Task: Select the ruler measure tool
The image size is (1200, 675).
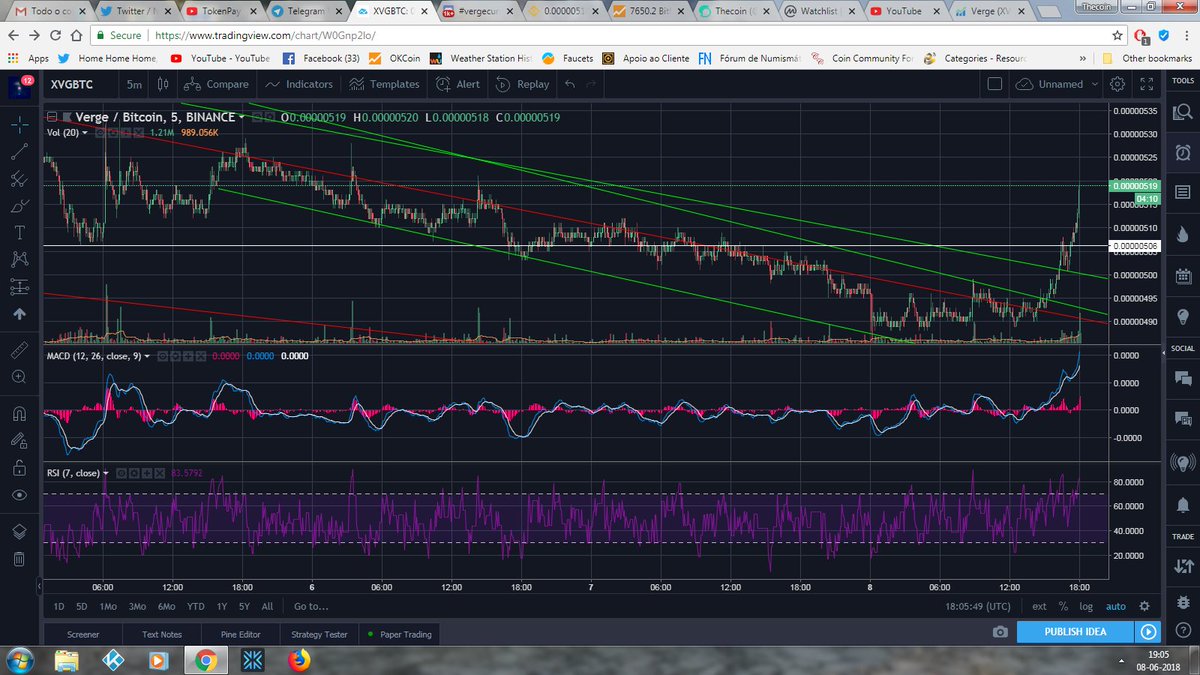Action: coord(20,350)
